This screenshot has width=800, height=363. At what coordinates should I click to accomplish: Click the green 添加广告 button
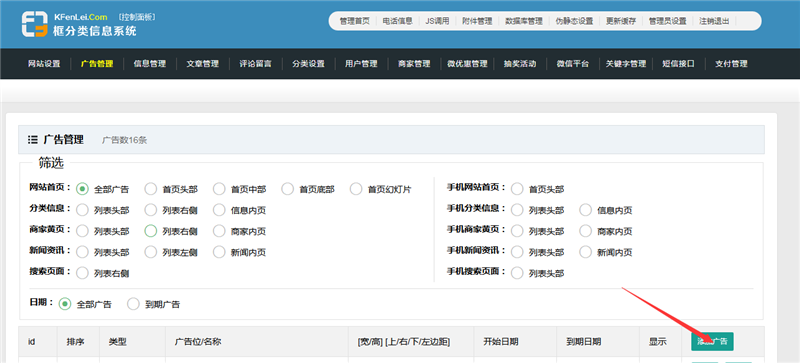pyautogui.click(x=712, y=342)
